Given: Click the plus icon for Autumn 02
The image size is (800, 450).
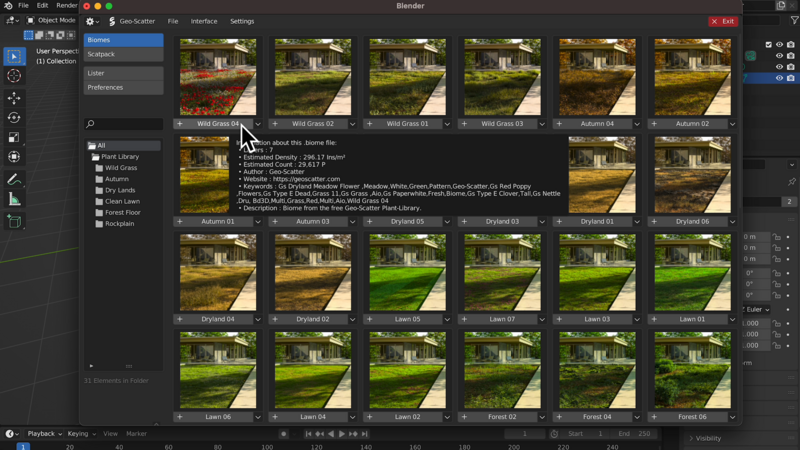Looking at the screenshot, I should click(x=654, y=123).
